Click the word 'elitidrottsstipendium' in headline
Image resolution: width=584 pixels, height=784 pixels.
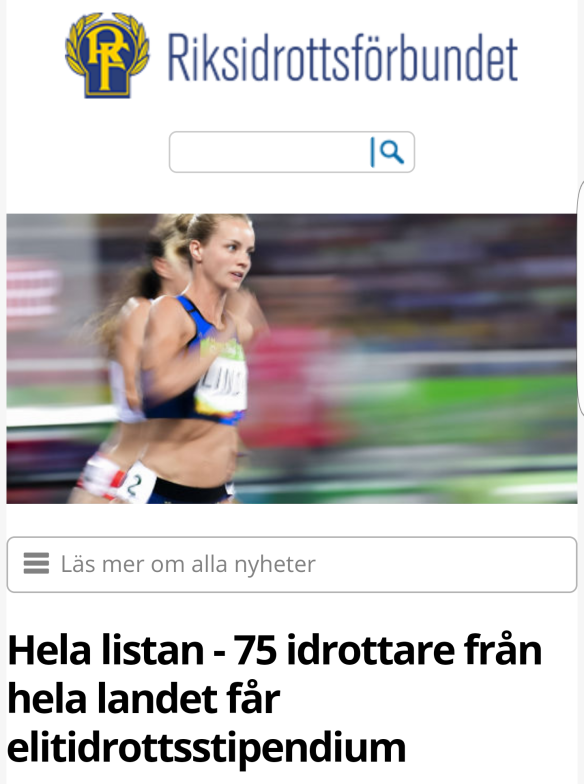[x=206, y=748]
